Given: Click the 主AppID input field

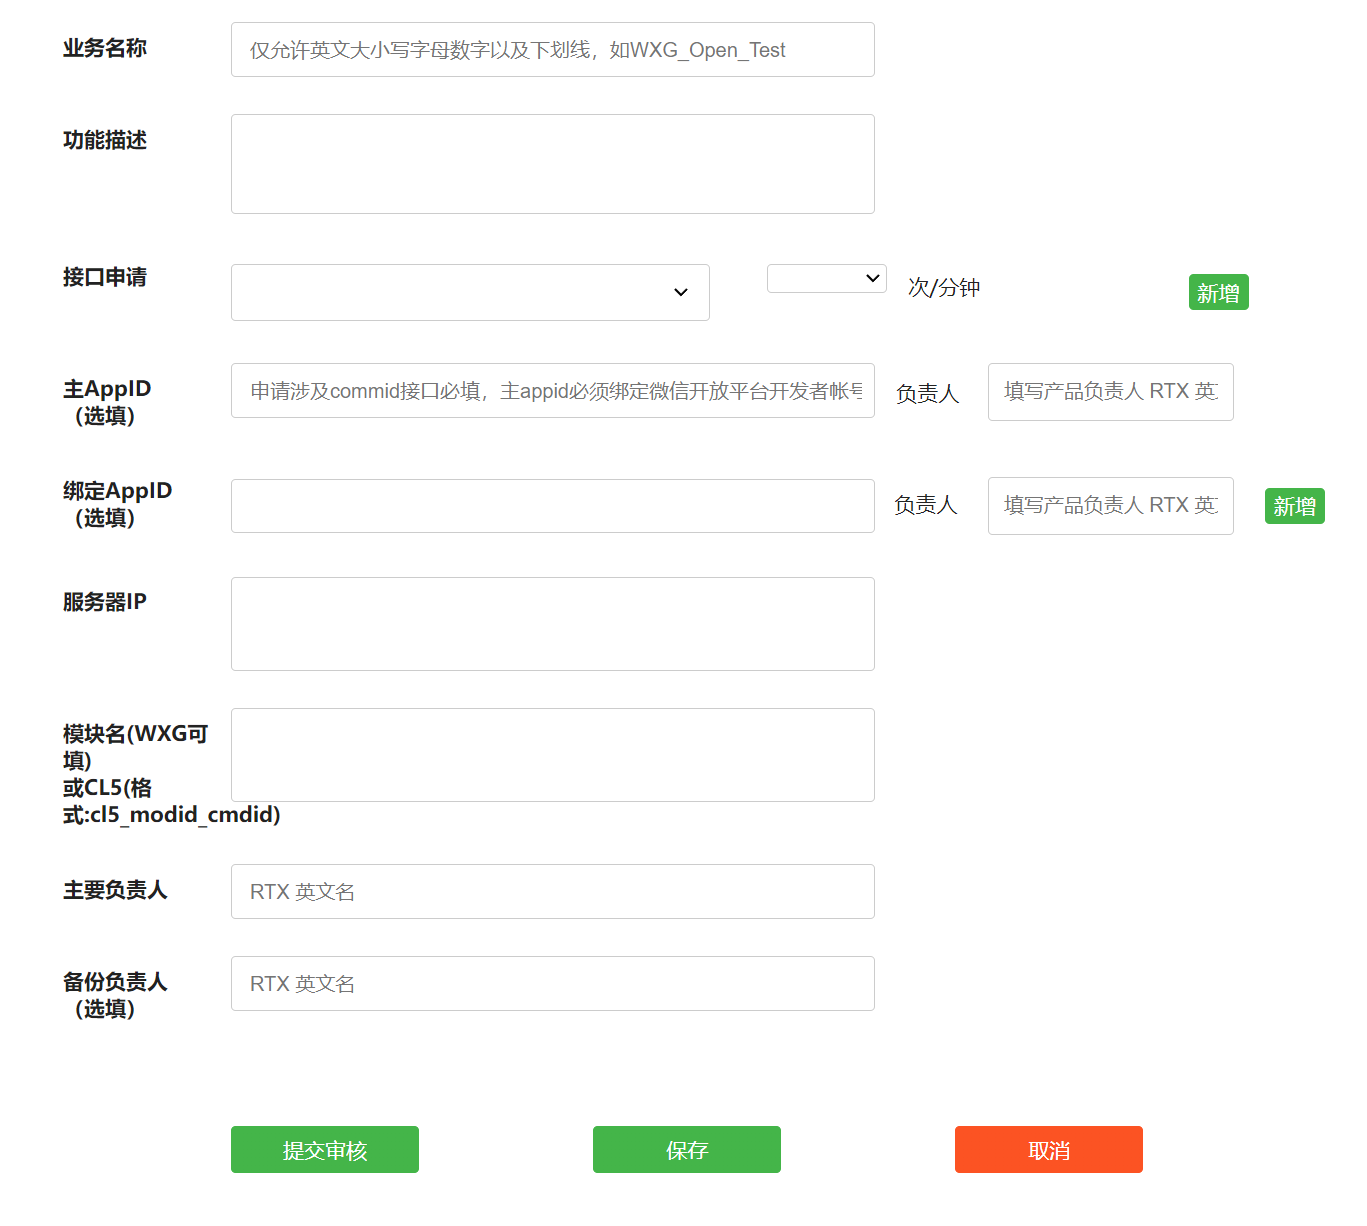Looking at the screenshot, I should [x=552, y=391].
